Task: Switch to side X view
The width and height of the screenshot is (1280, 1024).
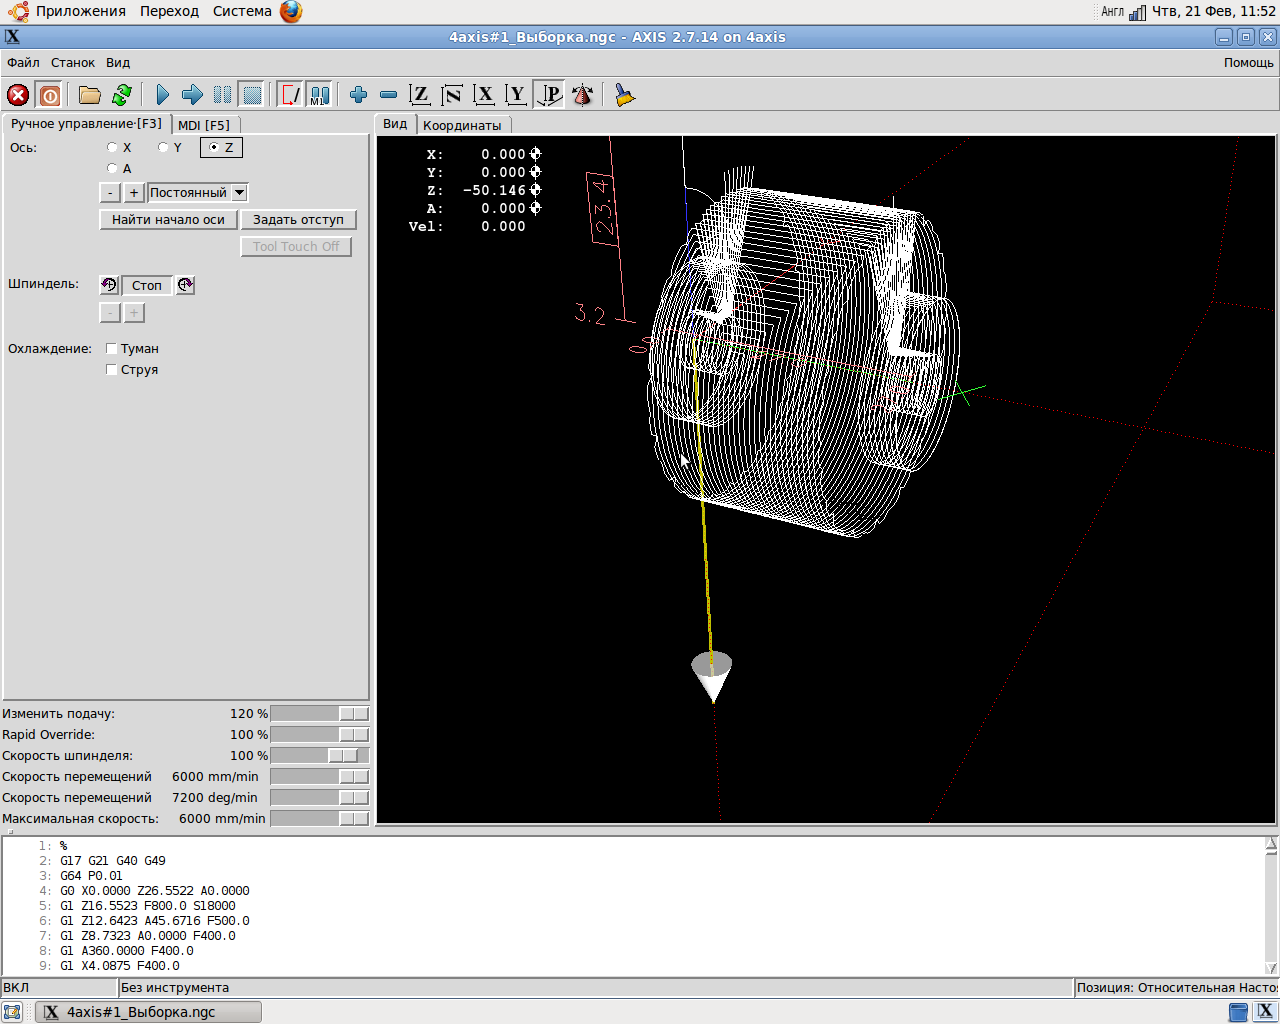Action: [484, 95]
